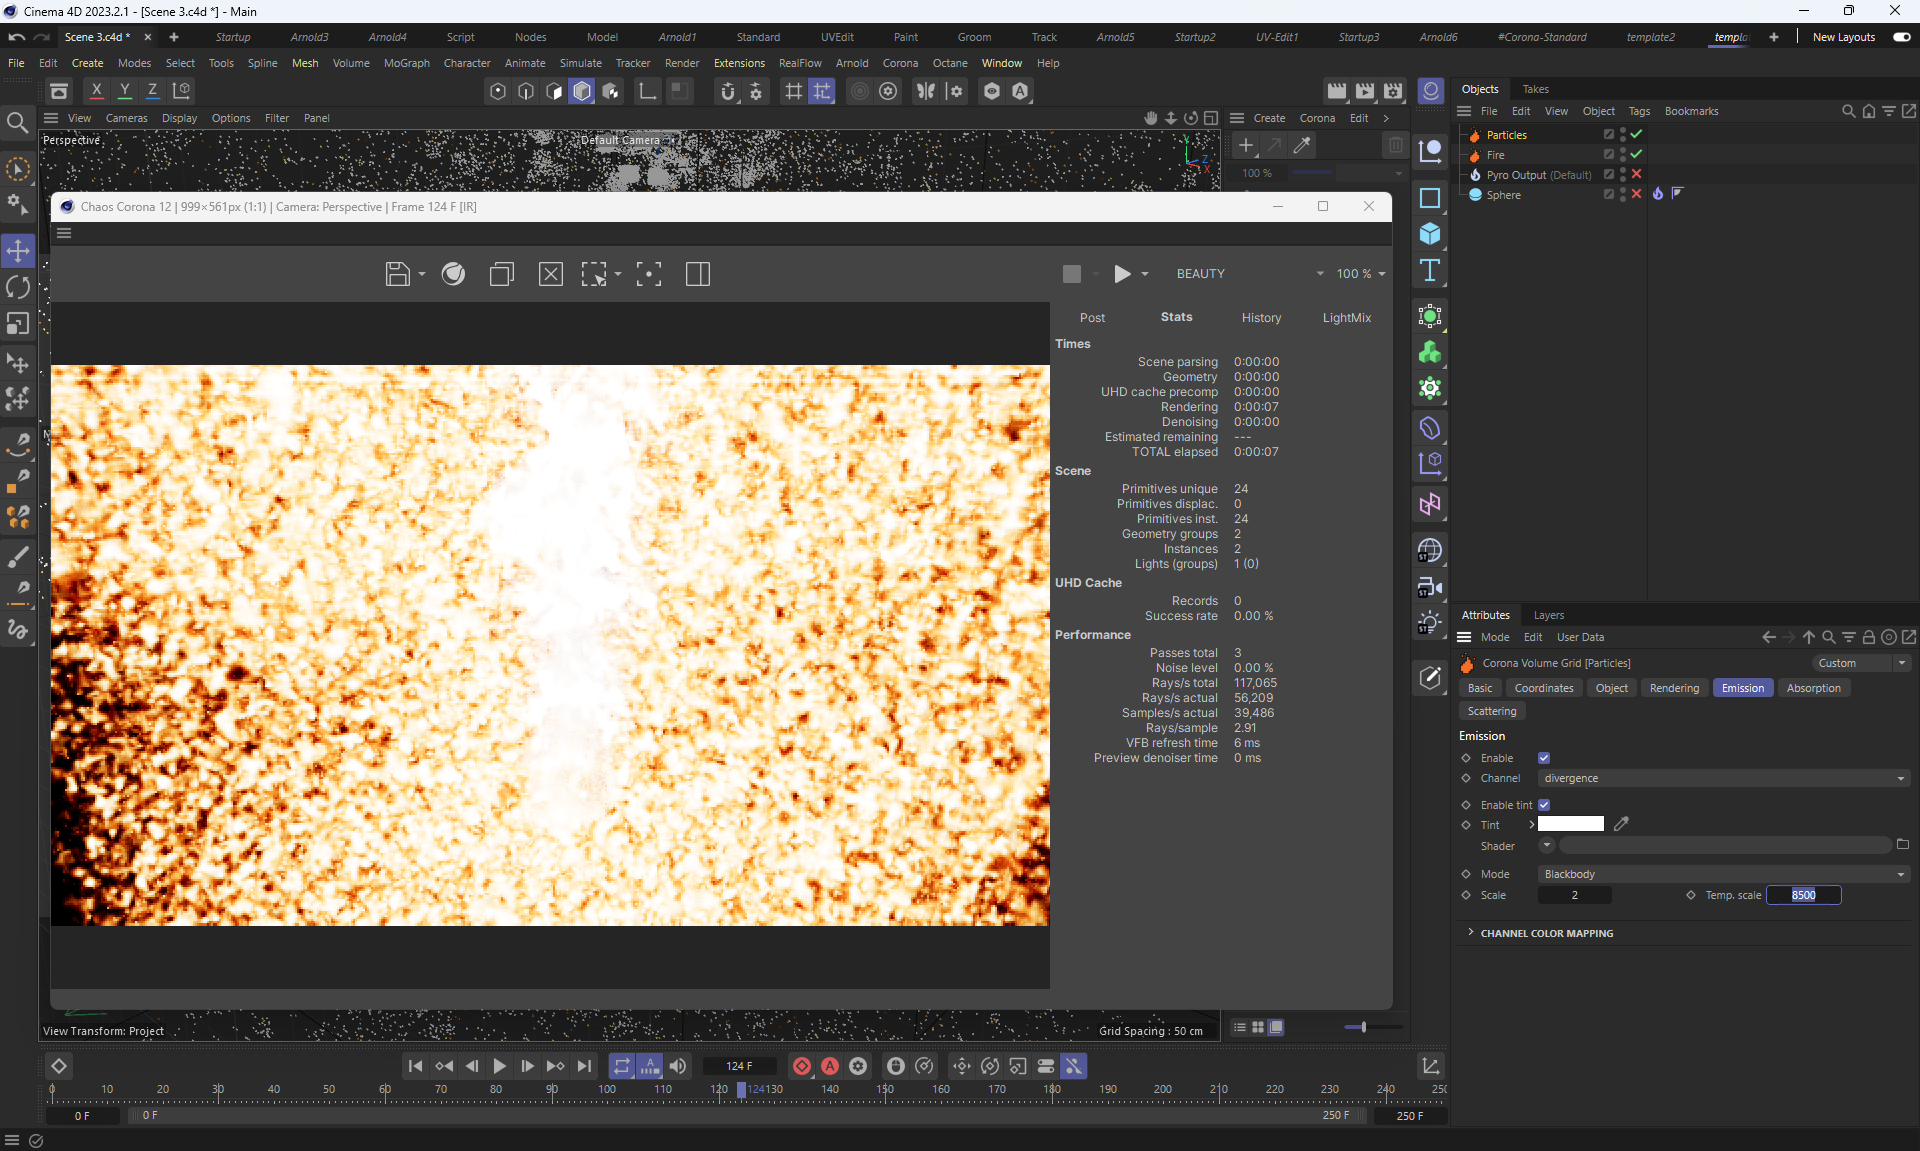
Task: Open the MoGraph menu
Action: coord(406,63)
